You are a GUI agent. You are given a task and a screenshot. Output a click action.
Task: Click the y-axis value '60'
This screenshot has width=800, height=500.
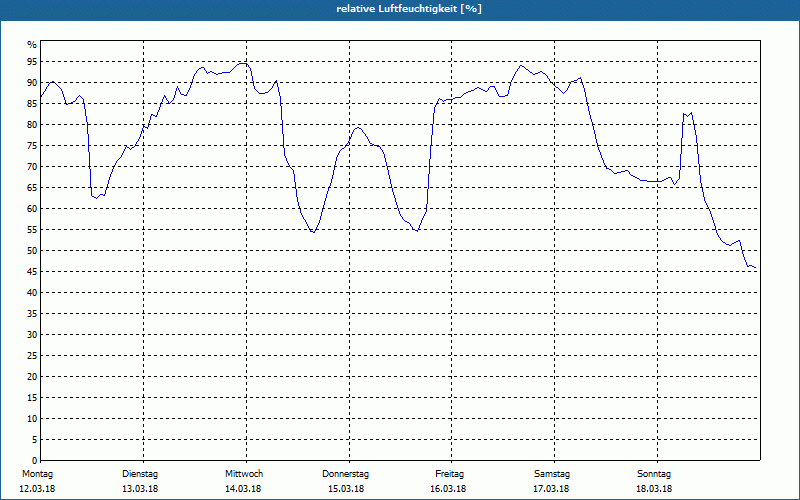[x=32, y=209]
